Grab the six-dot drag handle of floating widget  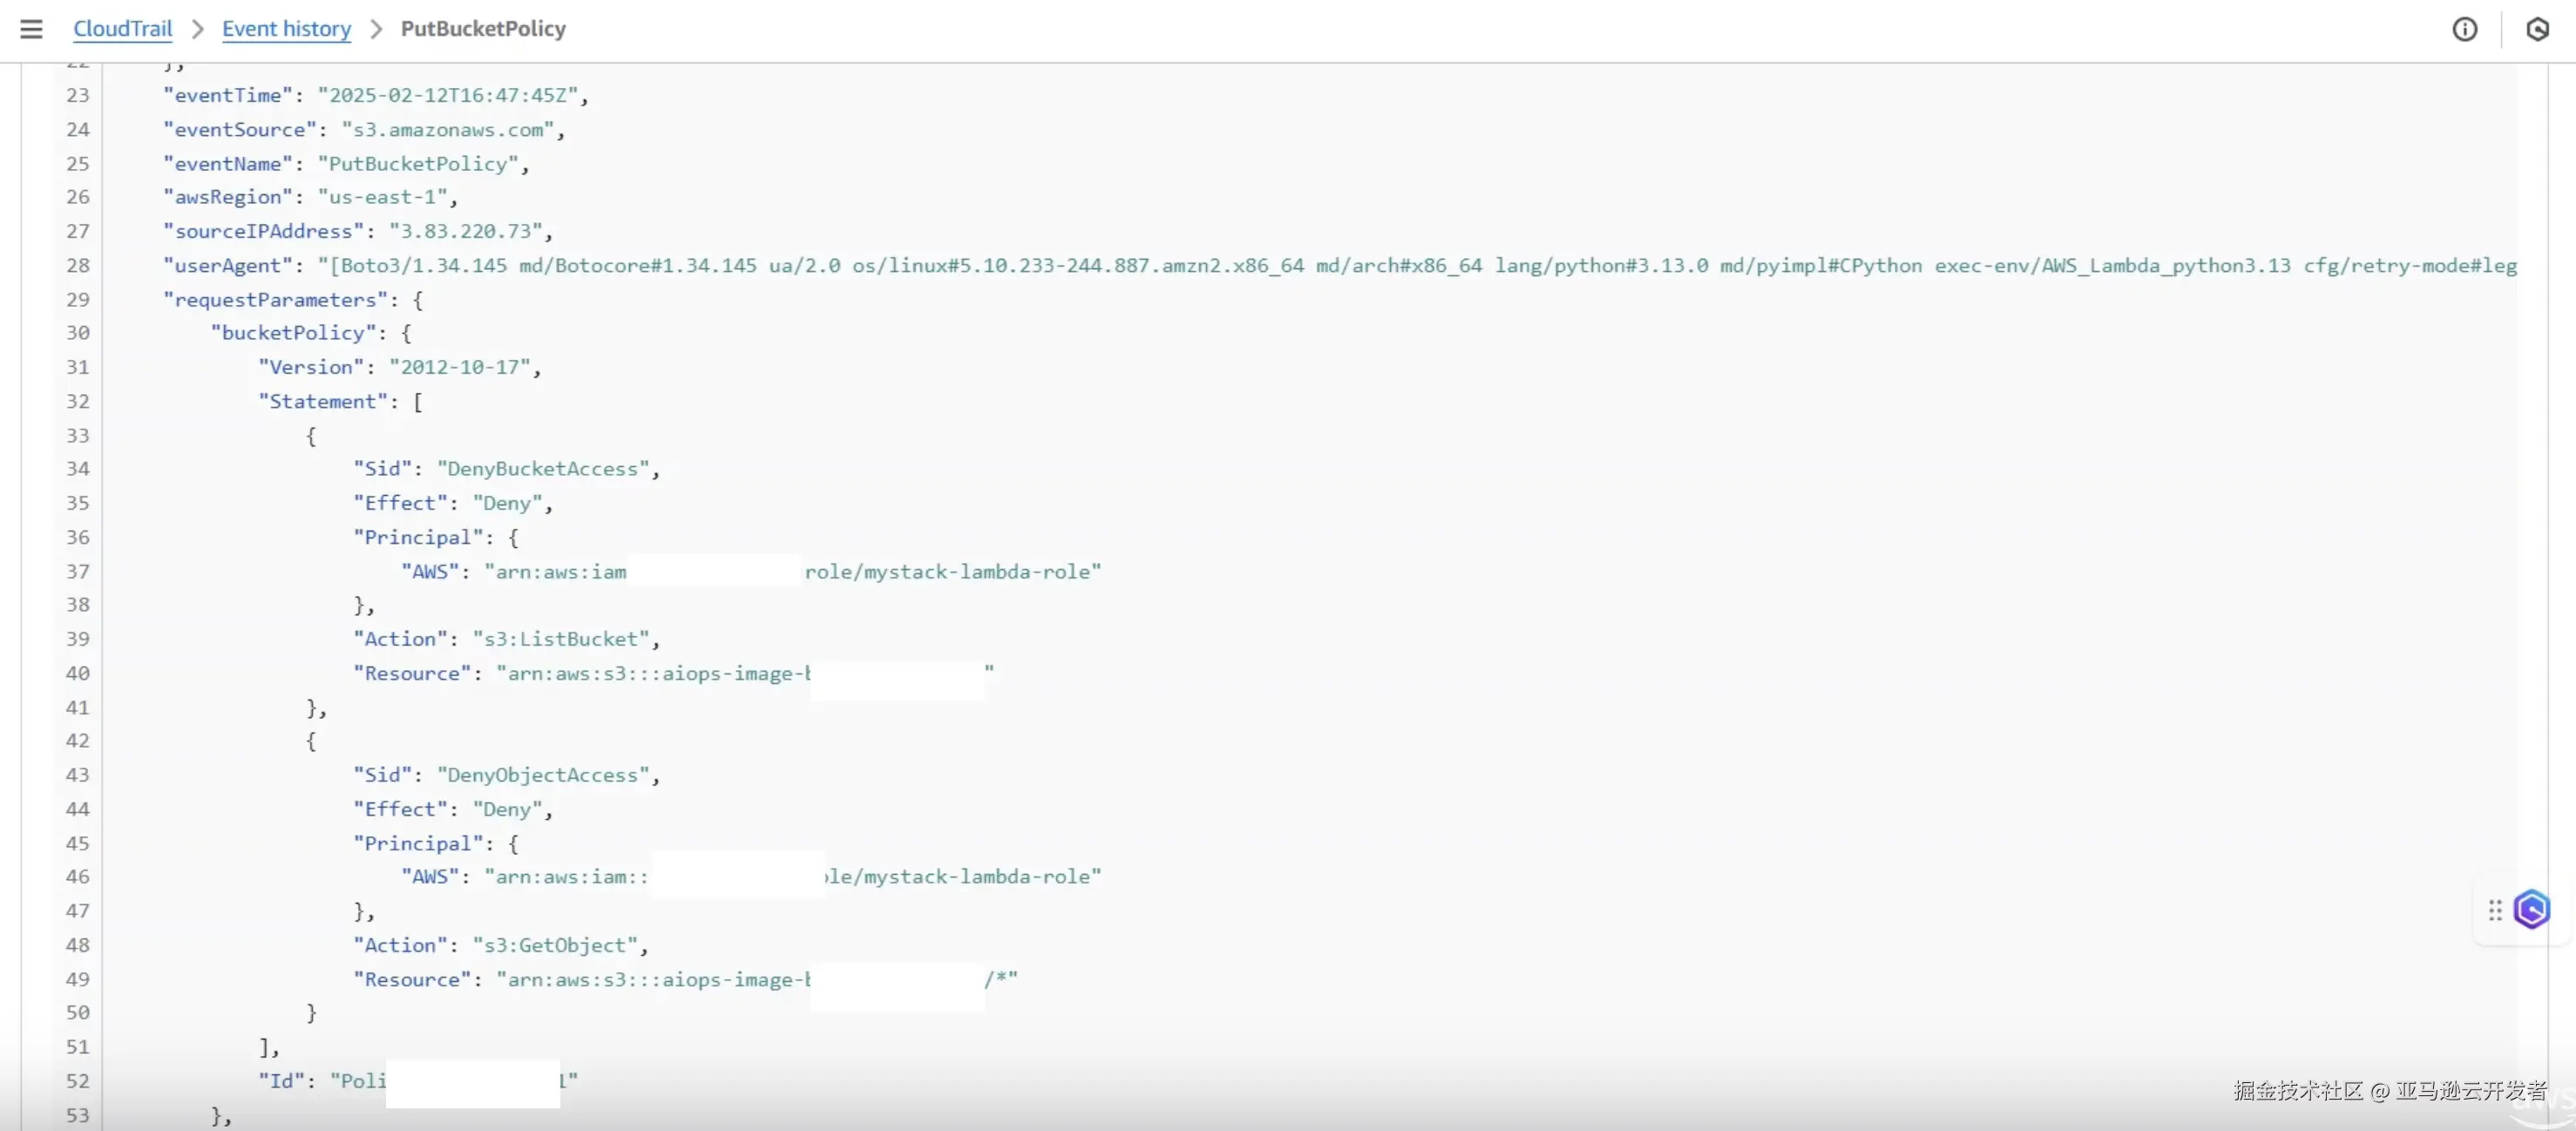tap(2495, 909)
